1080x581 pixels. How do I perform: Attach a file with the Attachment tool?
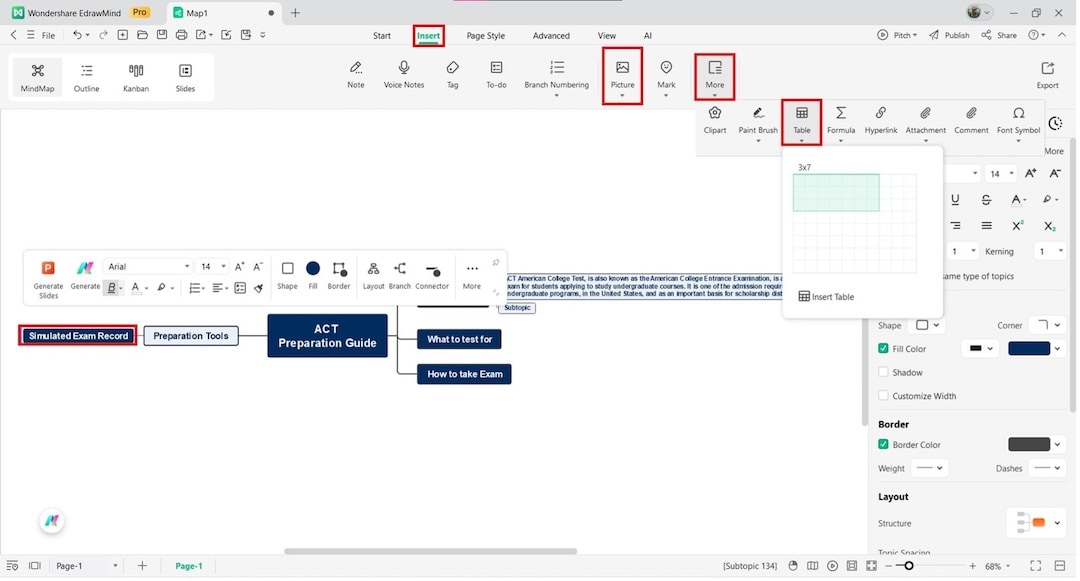pyautogui.click(x=925, y=121)
